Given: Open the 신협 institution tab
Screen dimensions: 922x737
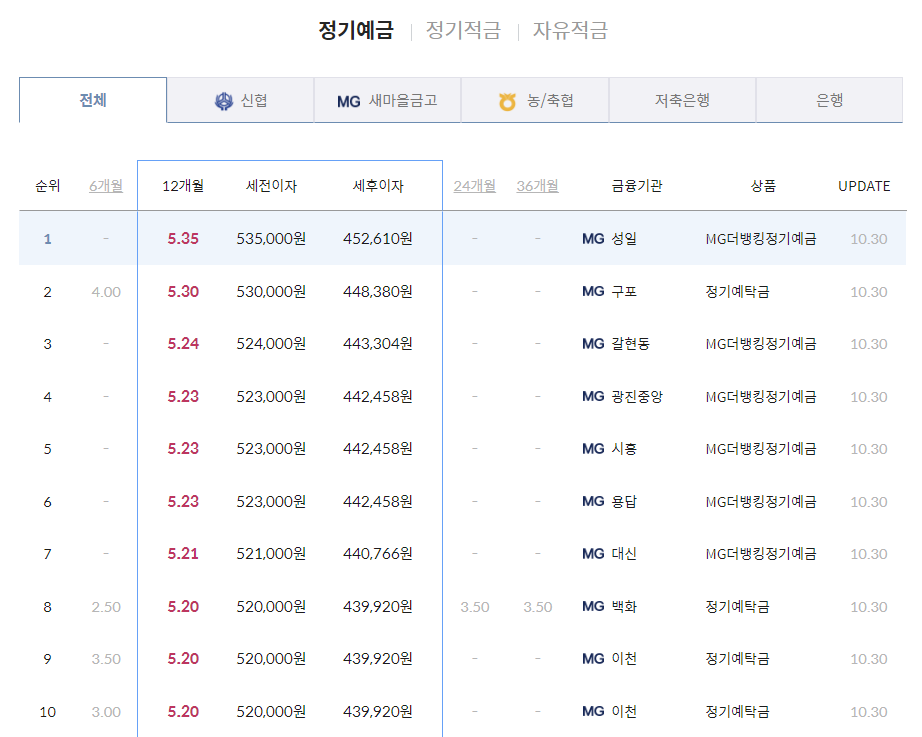Looking at the screenshot, I should (x=240, y=100).
